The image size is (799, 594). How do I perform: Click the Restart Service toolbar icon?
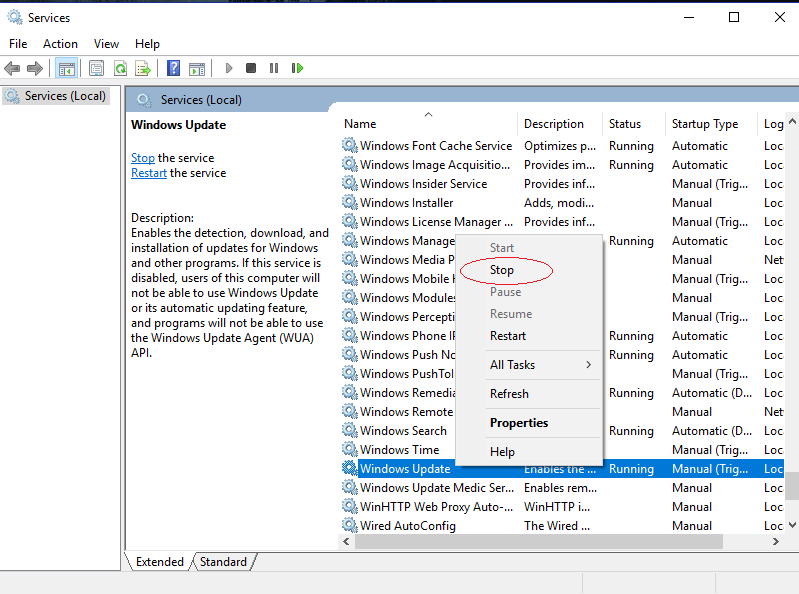(297, 68)
